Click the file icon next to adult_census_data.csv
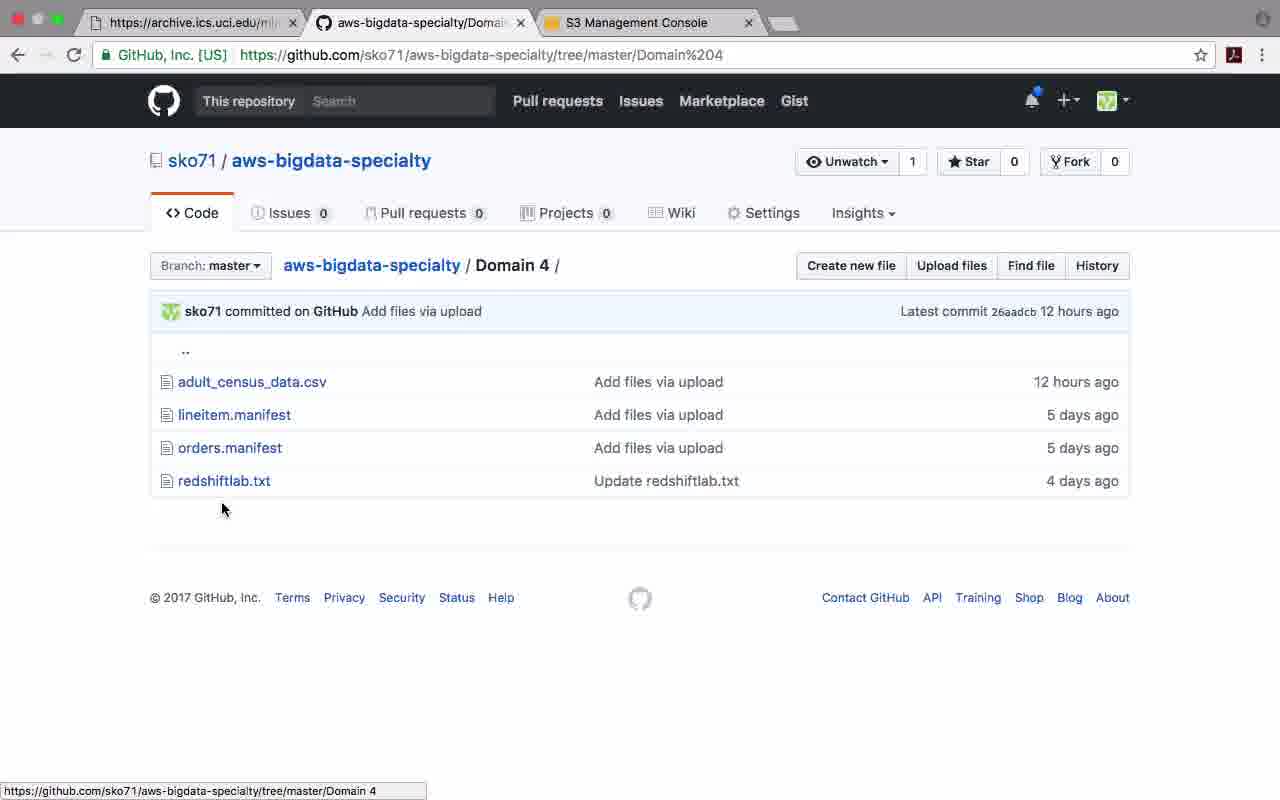The width and height of the screenshot is (1280, 800). [x=167, y=382]
